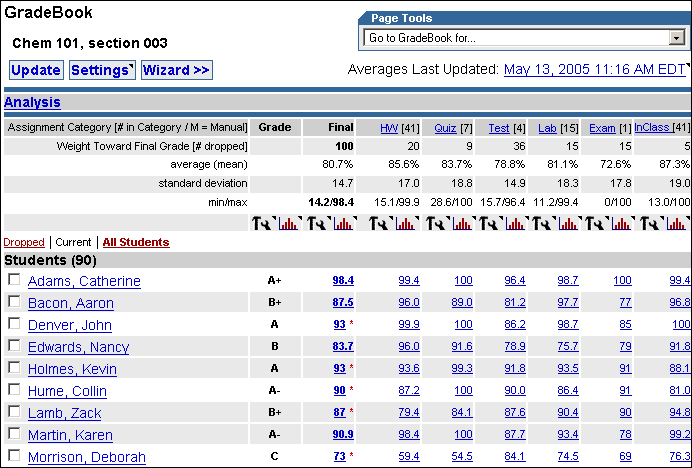Open student Morrison, Deborah's record
The image size is (692, 468).
pos(86,457)
